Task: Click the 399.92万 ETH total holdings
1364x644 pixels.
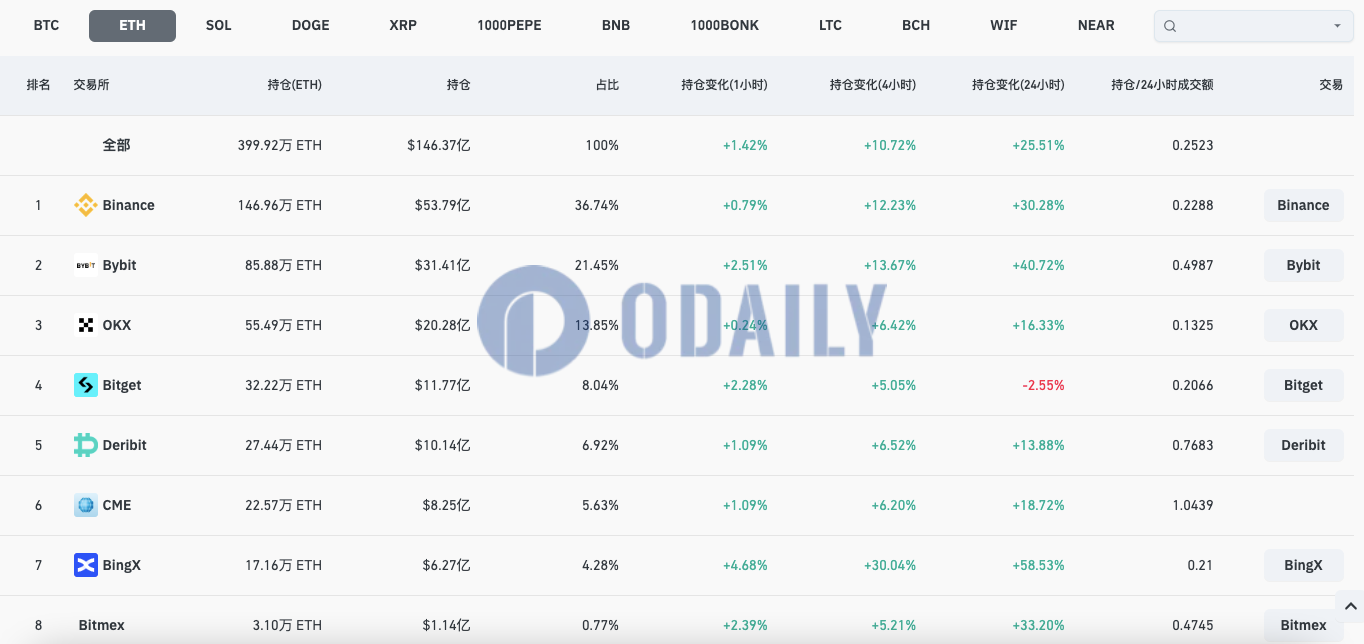Action: coord(280,145)
